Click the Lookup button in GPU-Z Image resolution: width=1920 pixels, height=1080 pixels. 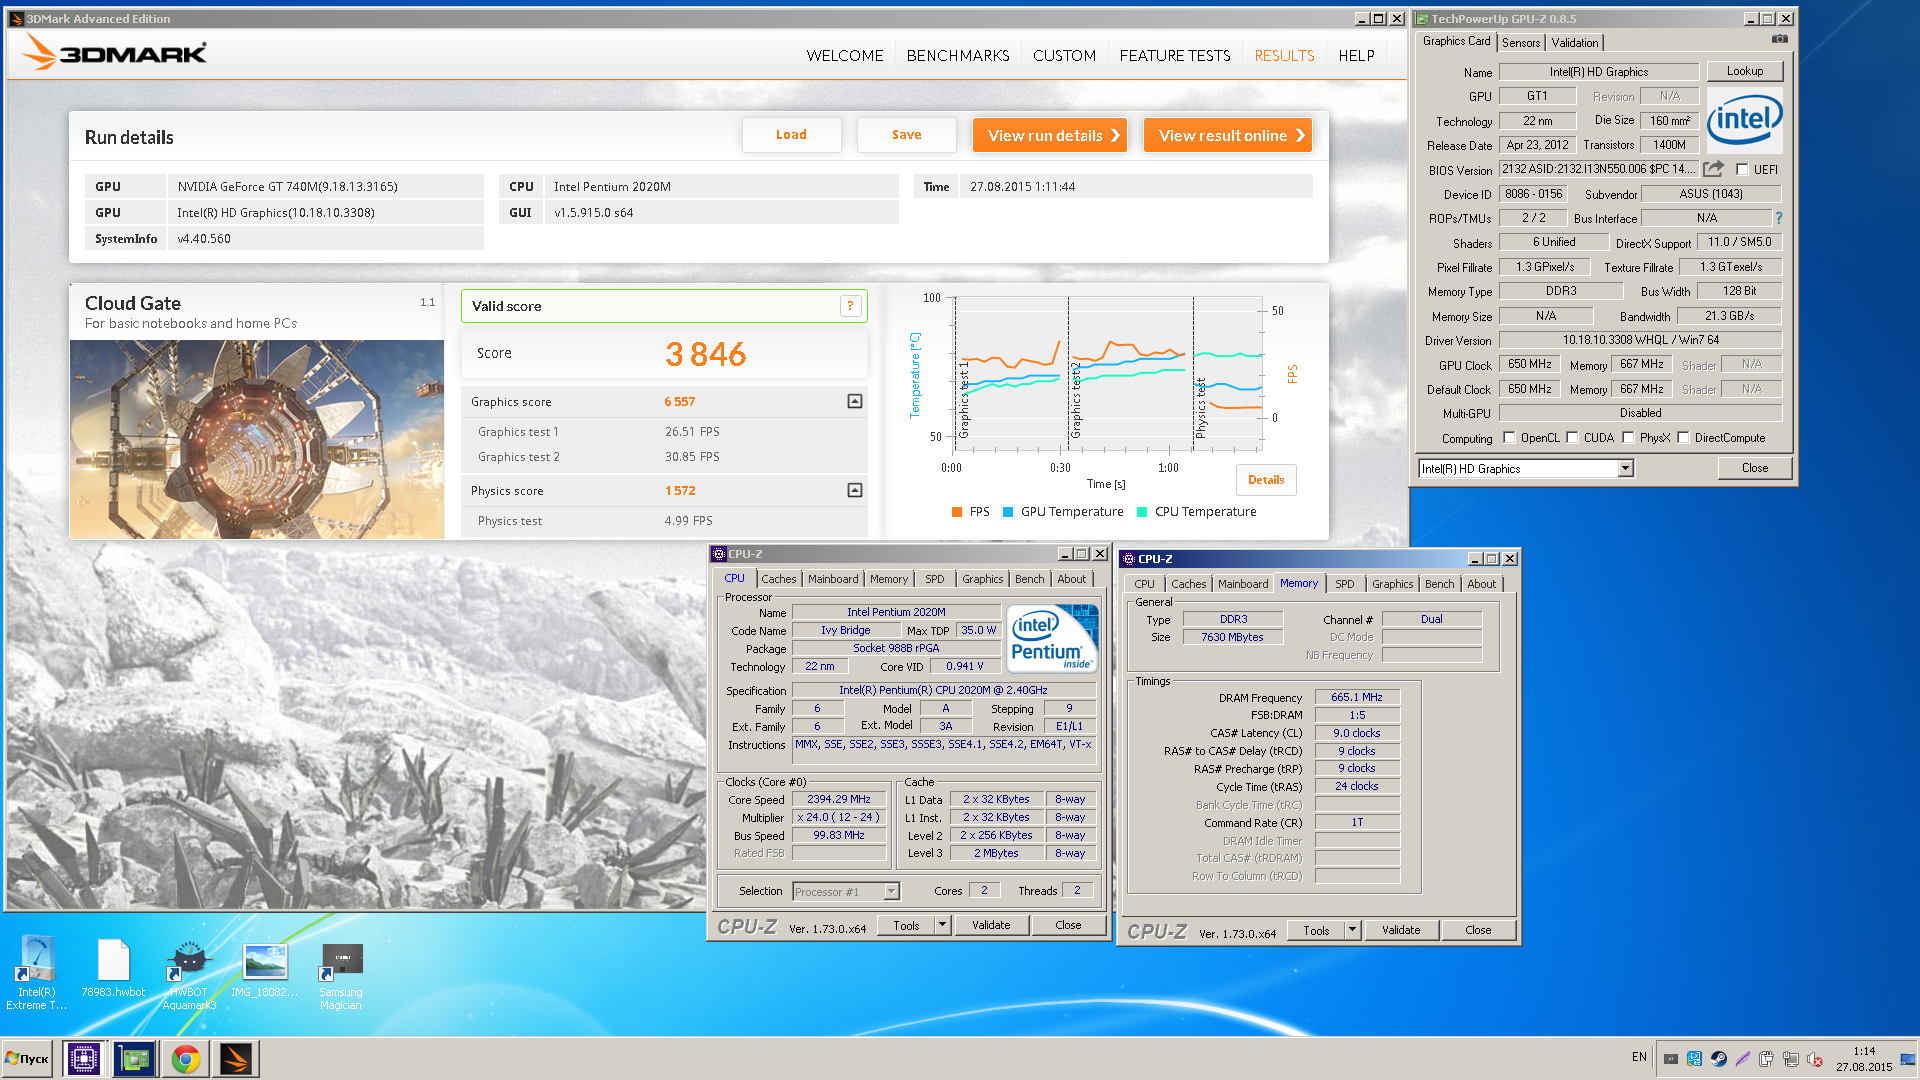[x=1745, y=71]
